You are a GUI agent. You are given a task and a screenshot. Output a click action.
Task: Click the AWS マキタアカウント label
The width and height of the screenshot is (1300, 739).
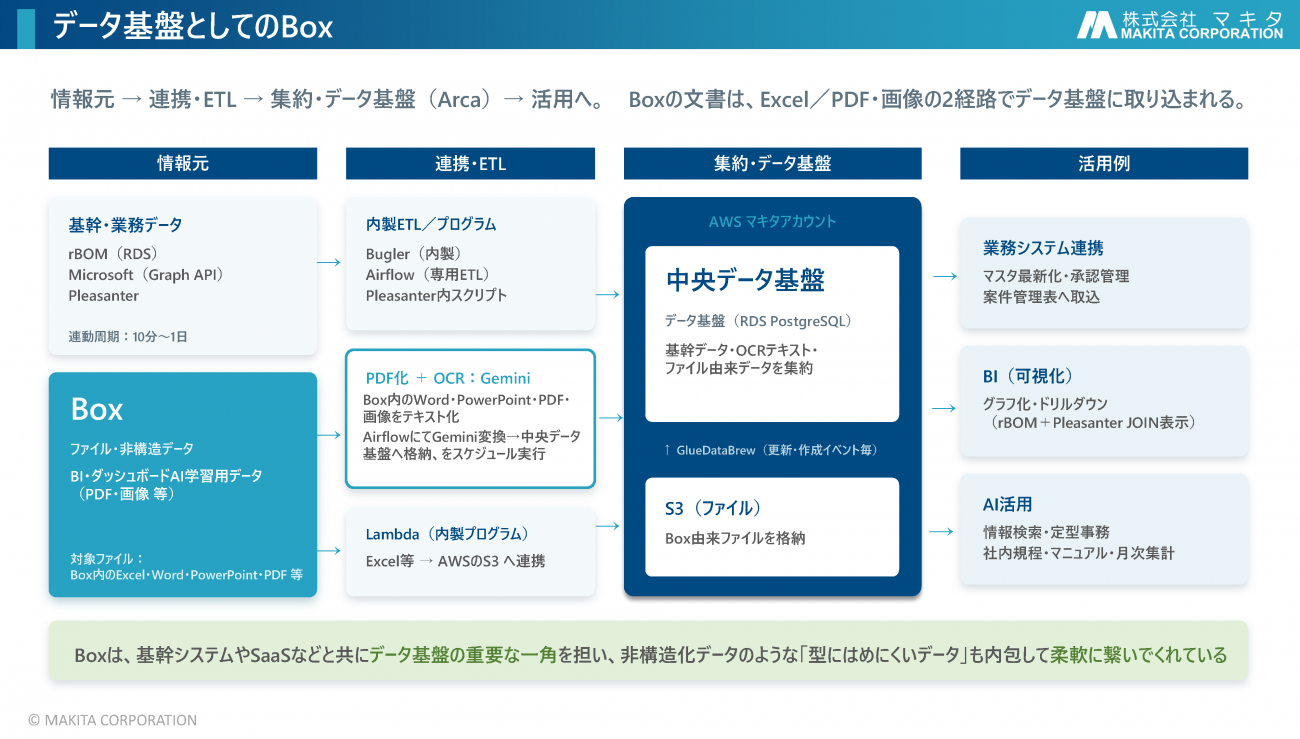[x=772, y=221]
